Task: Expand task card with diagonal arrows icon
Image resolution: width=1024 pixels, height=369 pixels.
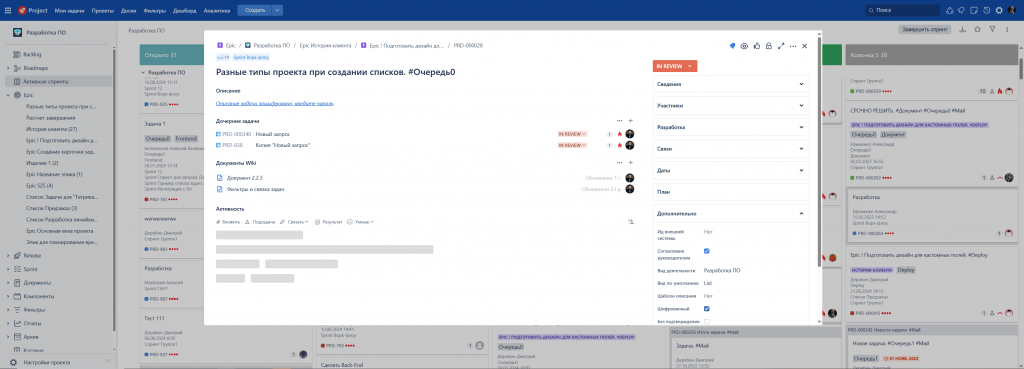Action: tap(781, 46)
